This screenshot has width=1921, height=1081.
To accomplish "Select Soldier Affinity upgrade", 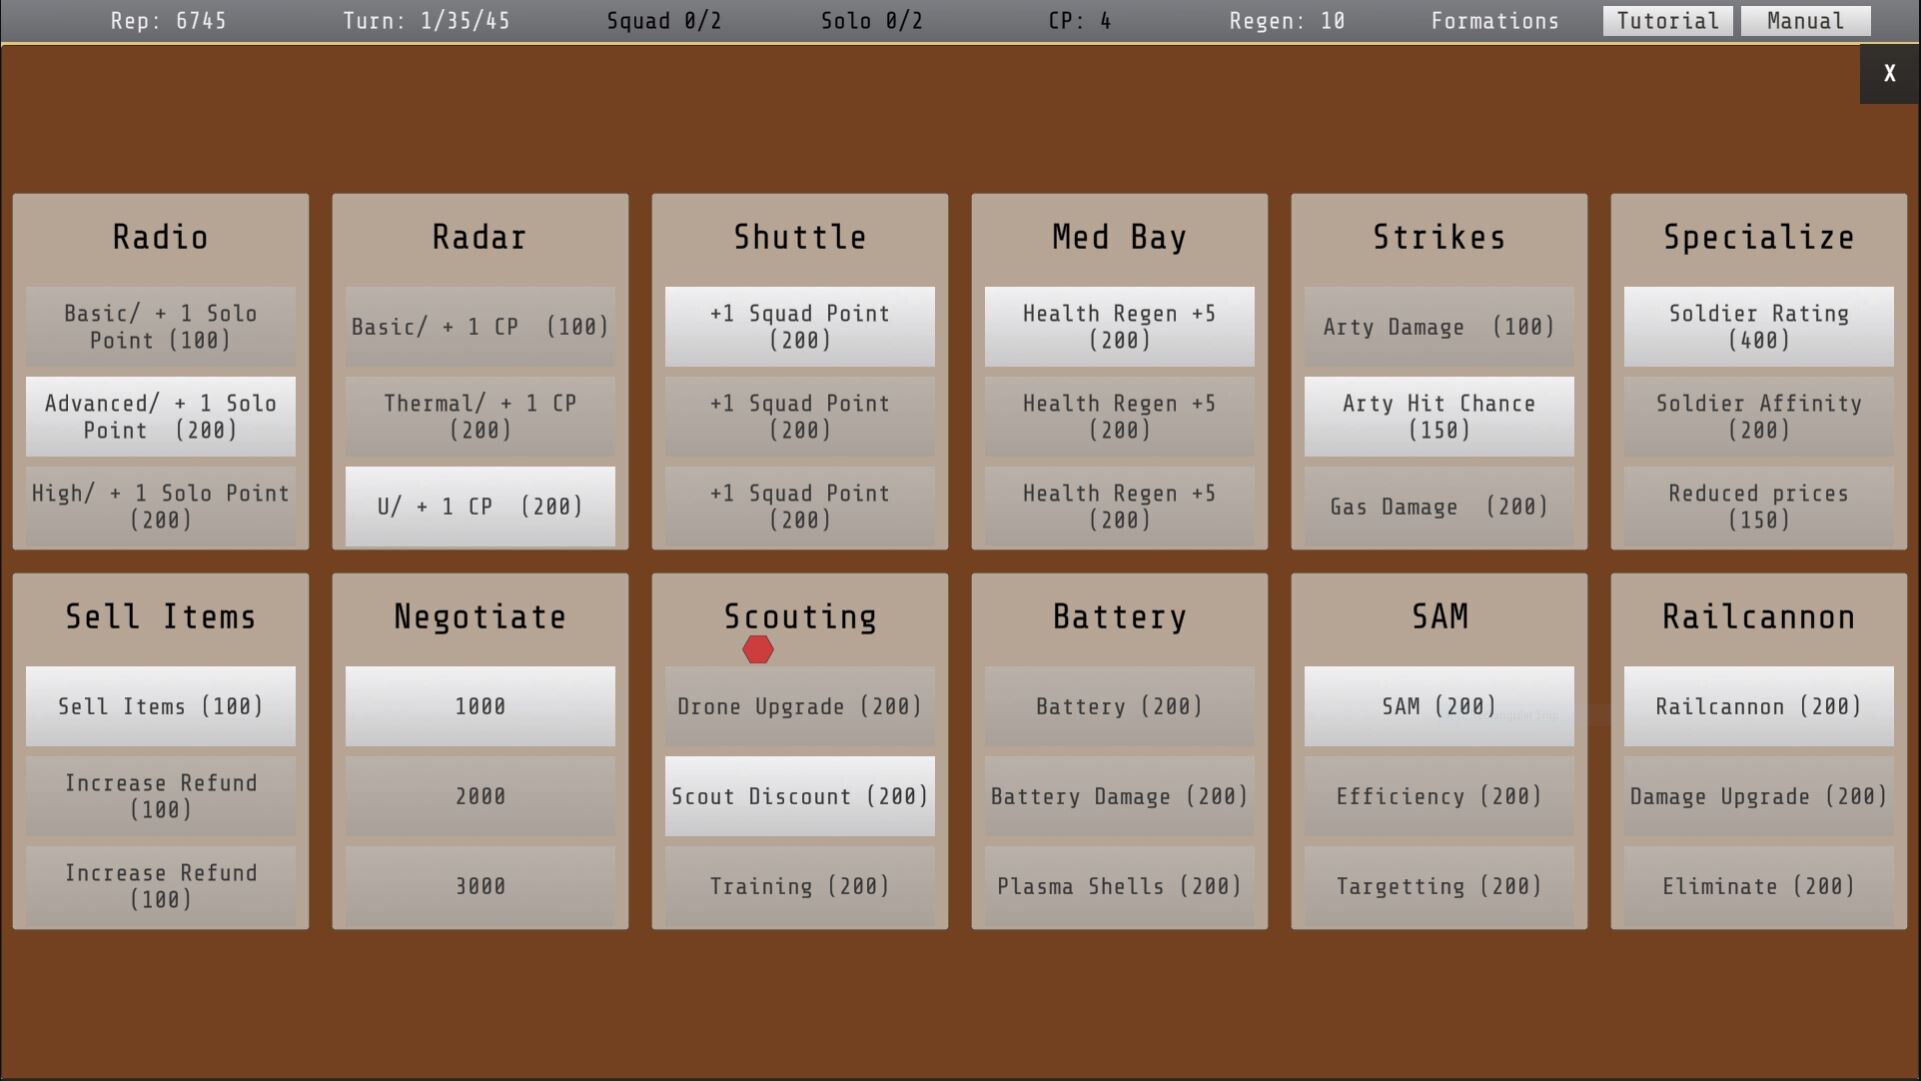I will click(1757, 416).
